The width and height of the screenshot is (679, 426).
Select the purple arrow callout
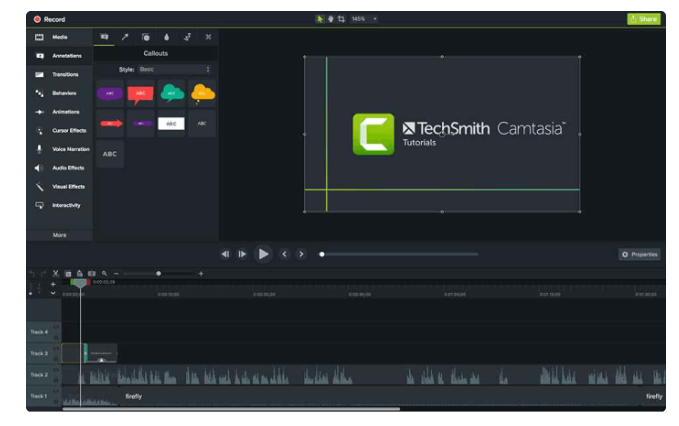[x=142, y=123]
